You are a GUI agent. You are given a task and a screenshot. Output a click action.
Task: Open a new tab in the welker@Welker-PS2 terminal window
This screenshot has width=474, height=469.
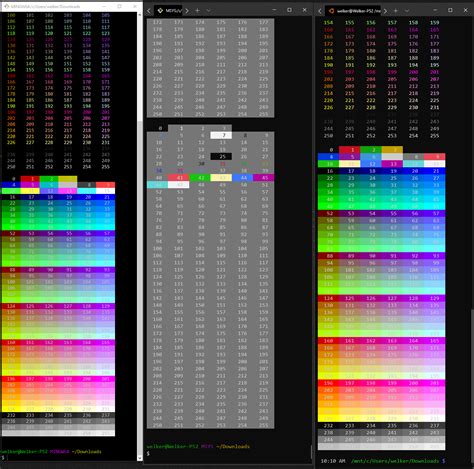[x=396, y=11]
